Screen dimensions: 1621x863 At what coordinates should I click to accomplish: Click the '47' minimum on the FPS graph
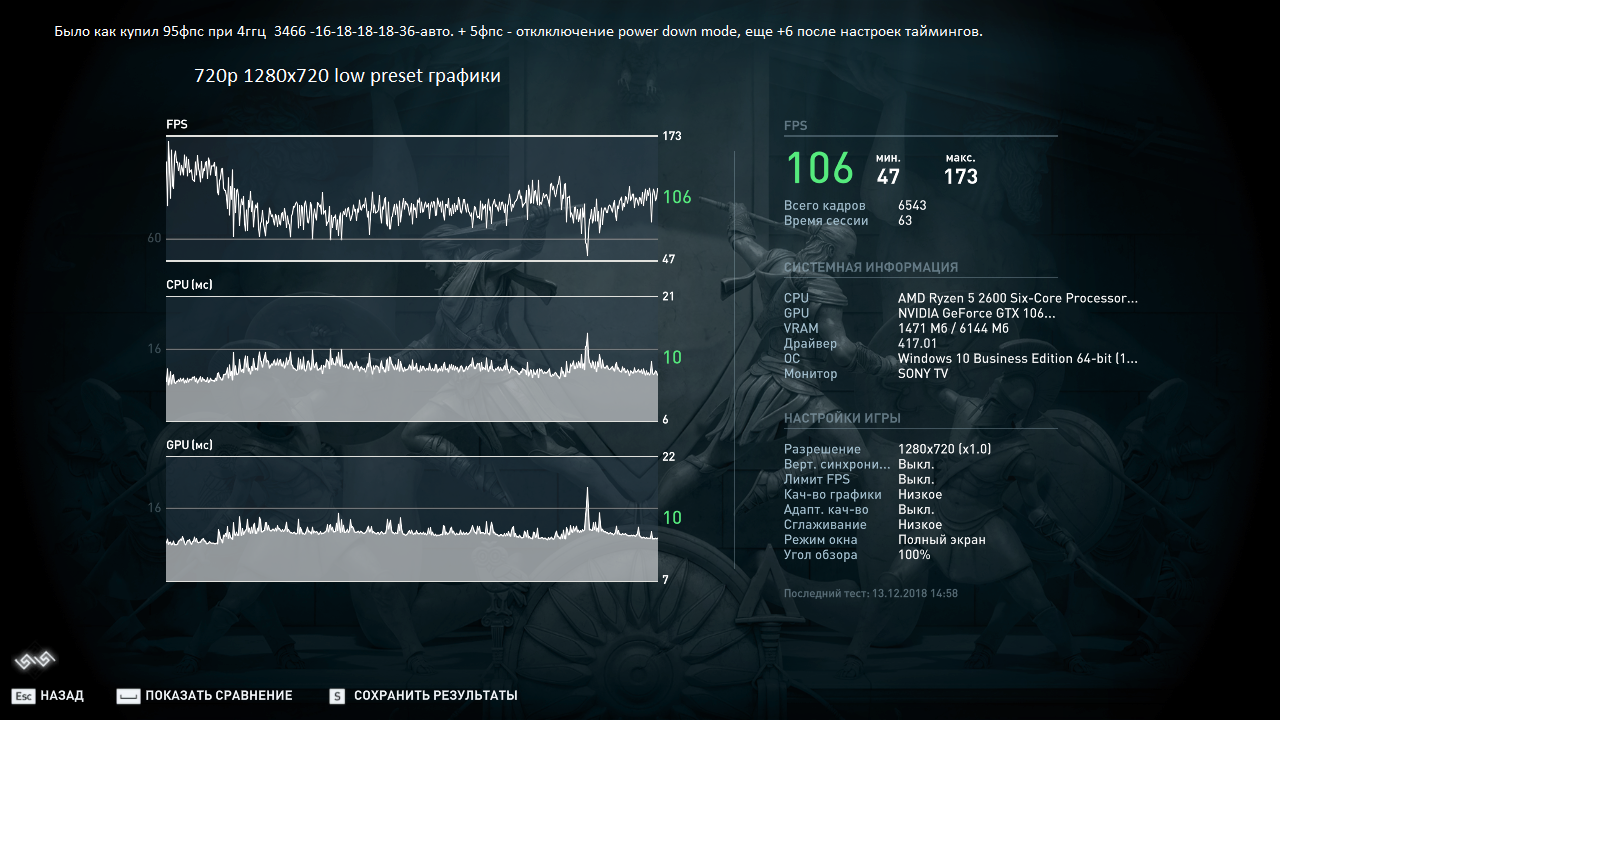pos(669,260)
